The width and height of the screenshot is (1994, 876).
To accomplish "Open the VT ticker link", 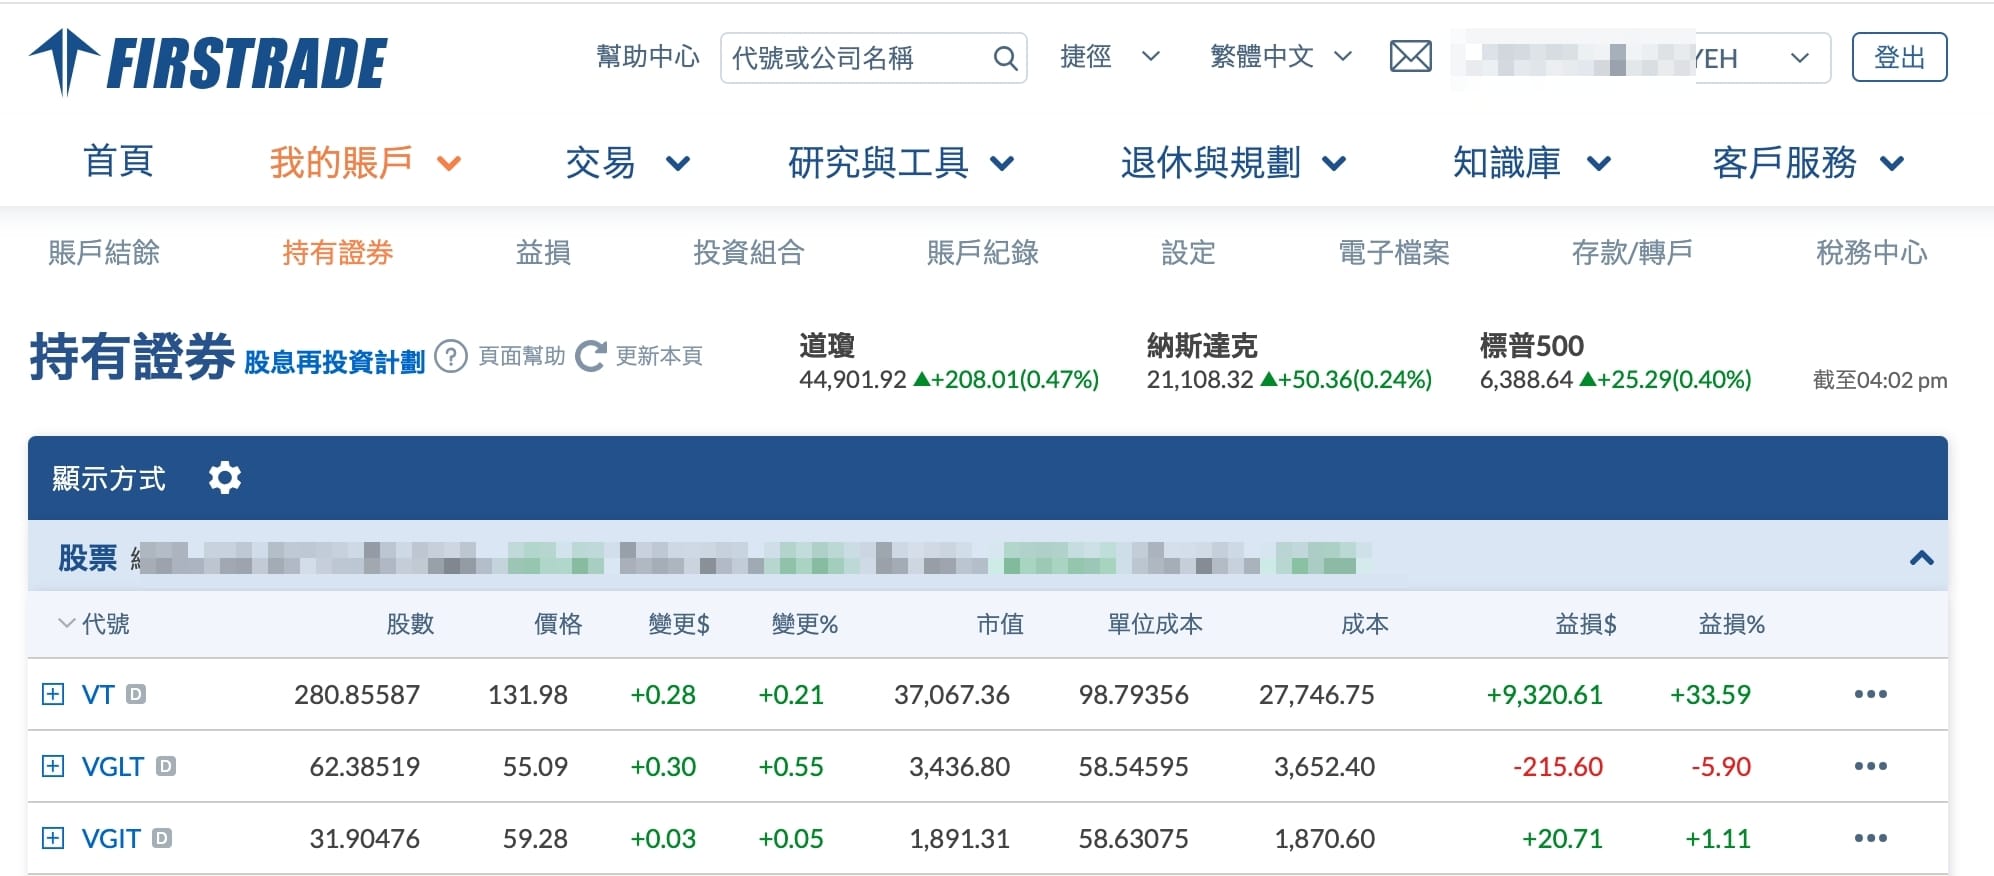I will [x=98, y=694].
